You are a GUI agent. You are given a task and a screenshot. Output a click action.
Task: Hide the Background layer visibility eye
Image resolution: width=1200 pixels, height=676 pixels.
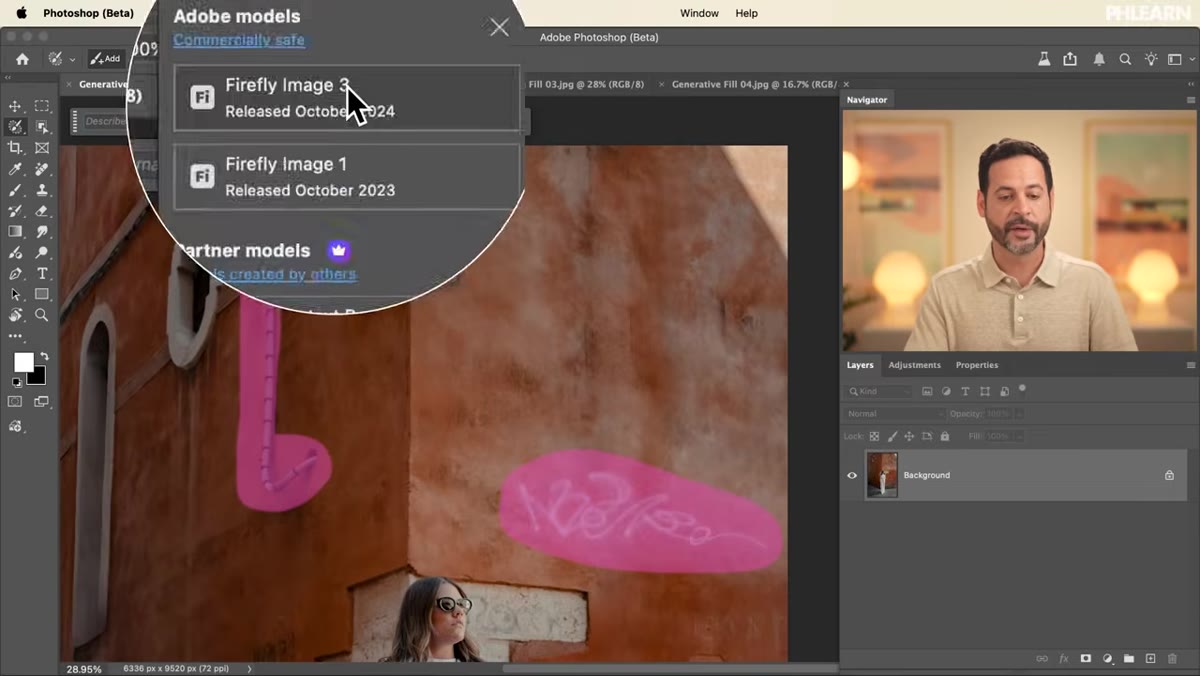pos(852,475)
